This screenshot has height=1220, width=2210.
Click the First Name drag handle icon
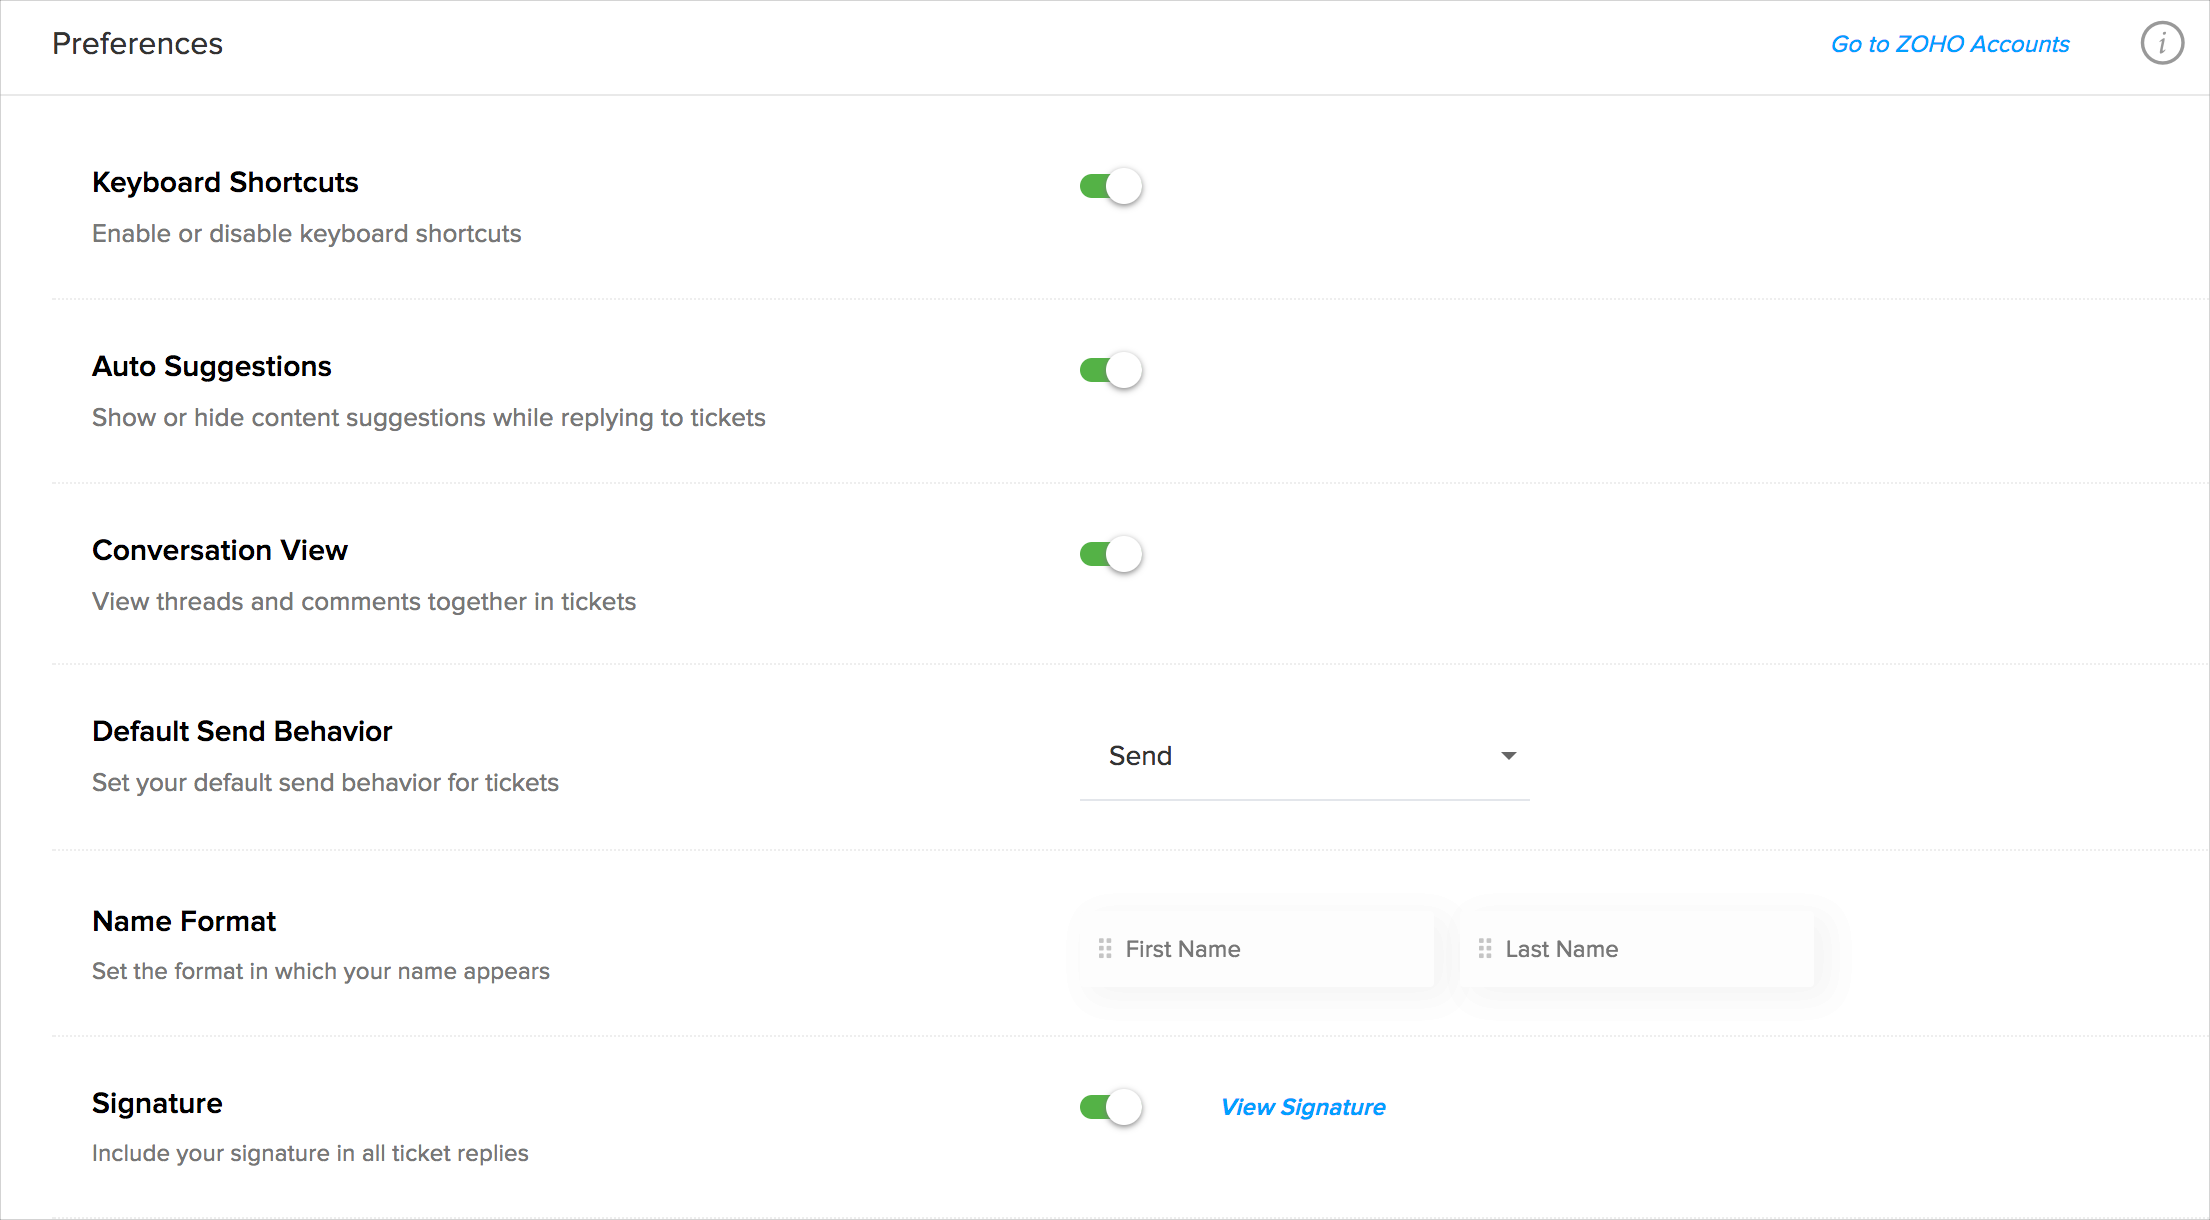coord(1104,948)
